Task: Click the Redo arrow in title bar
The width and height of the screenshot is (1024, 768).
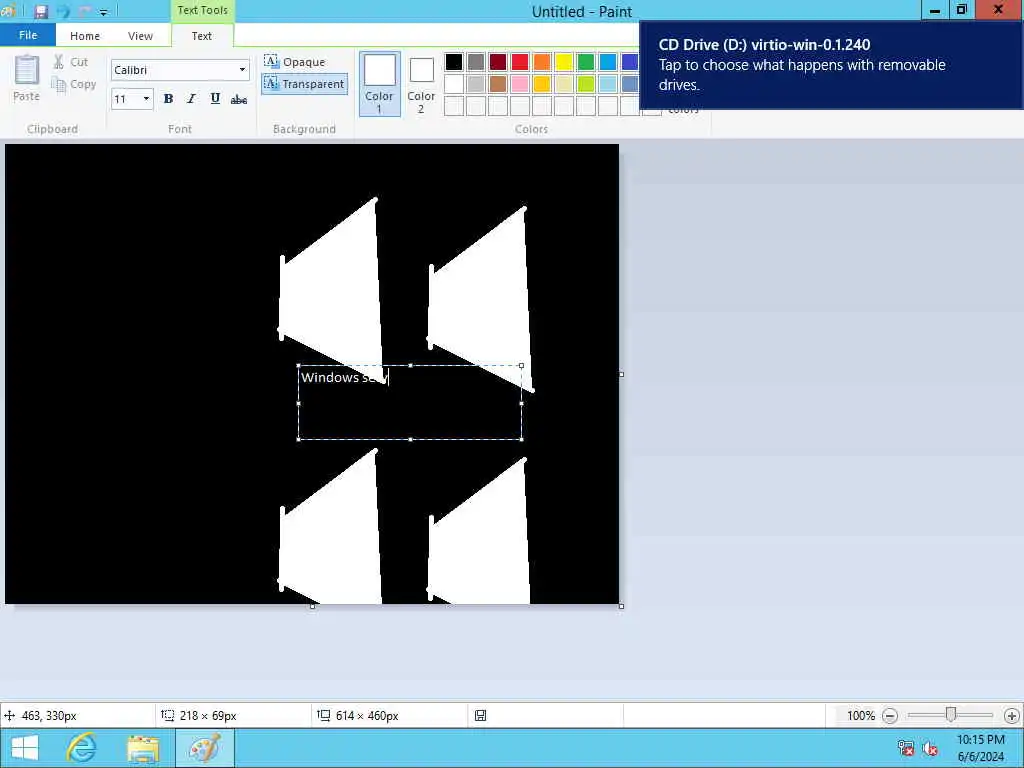Action: tap(85, 12)
